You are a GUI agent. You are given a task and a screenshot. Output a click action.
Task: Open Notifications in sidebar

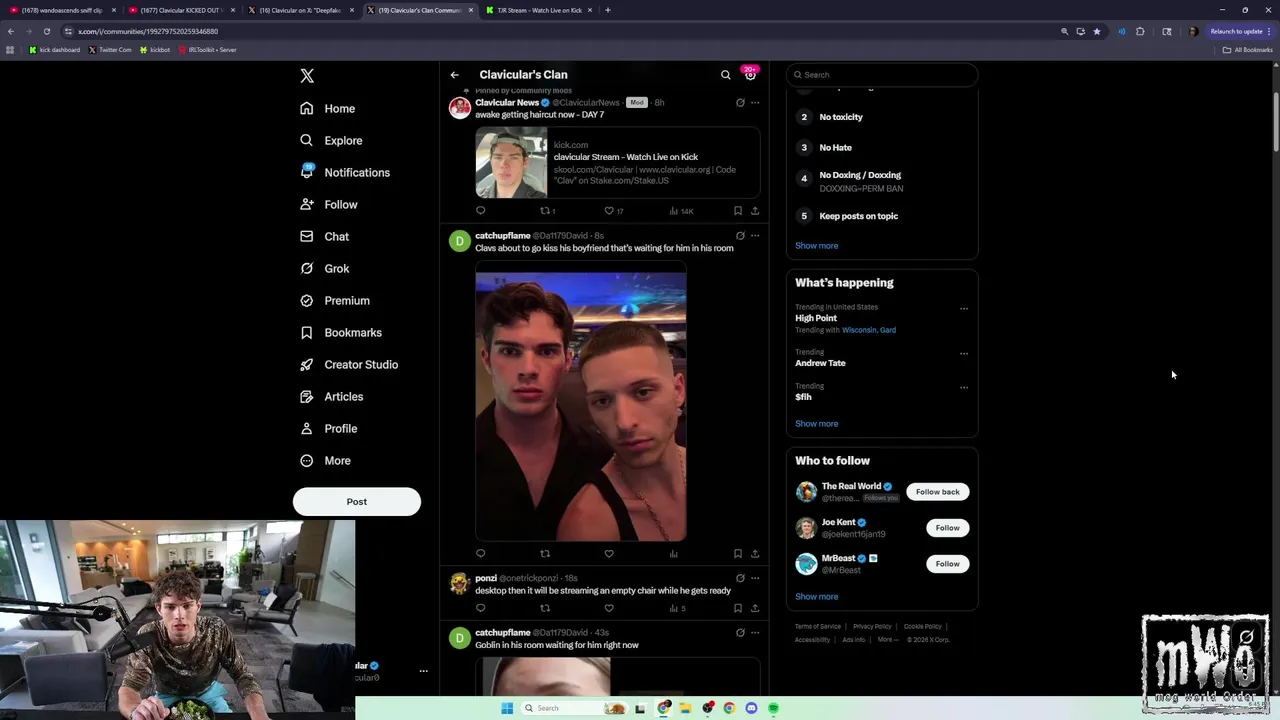(x=345, y=172)
